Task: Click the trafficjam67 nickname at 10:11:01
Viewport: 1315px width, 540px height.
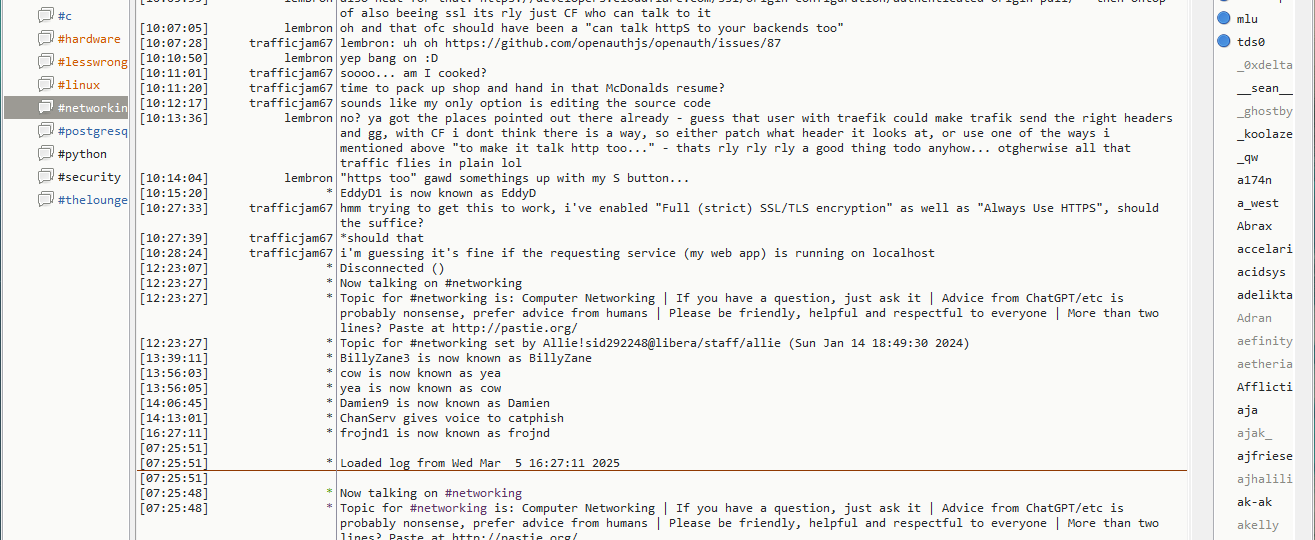Action: coord(291,73)
